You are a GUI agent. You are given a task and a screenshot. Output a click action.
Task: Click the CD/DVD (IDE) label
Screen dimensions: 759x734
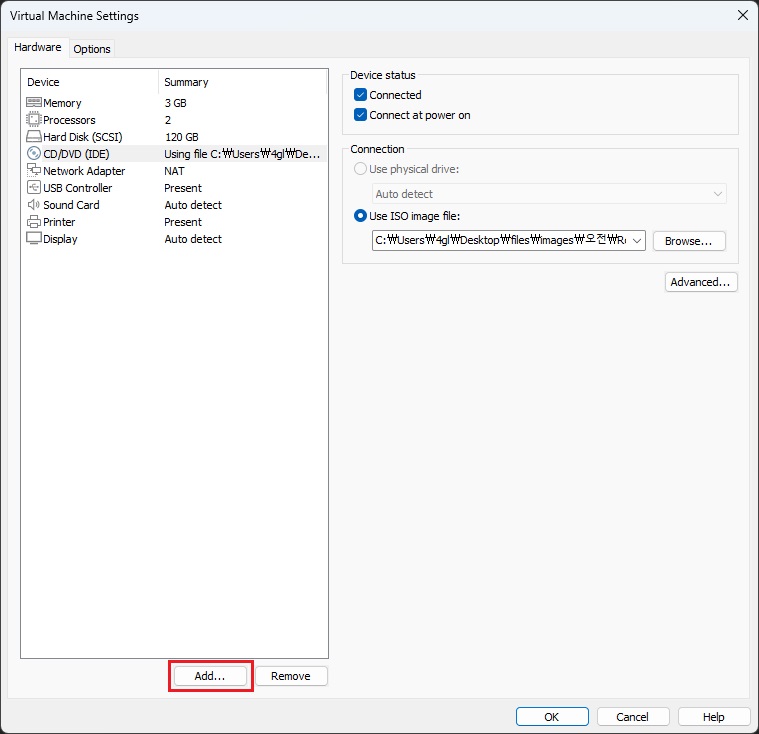coord(76,154)
